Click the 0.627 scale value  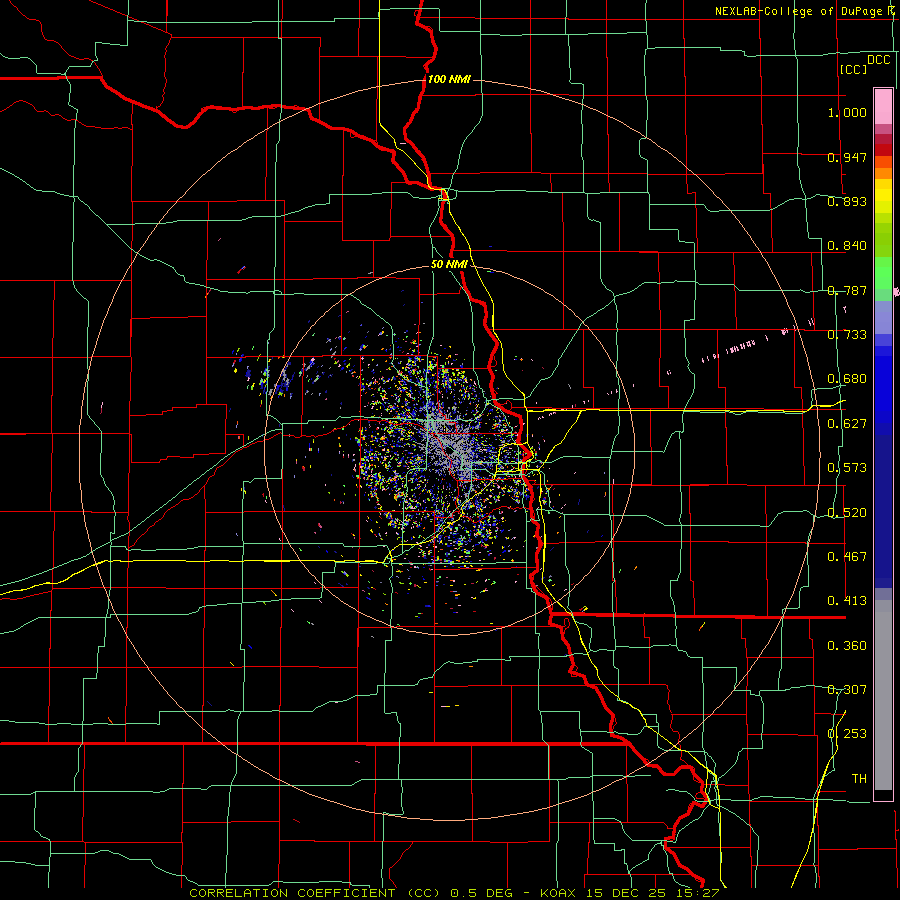(x=847, y=424)
